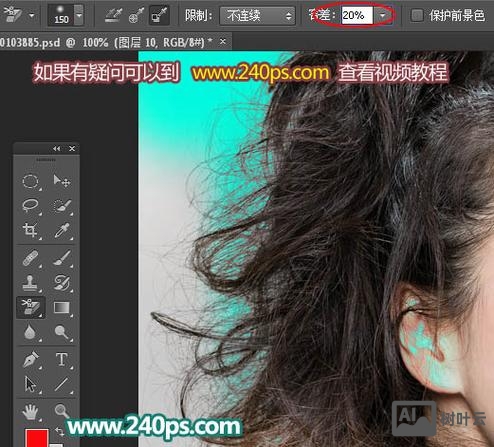Swap foreground and background colors
Image resolution: width=494 pixels, height=447 pixels.
tap(60, 432)
